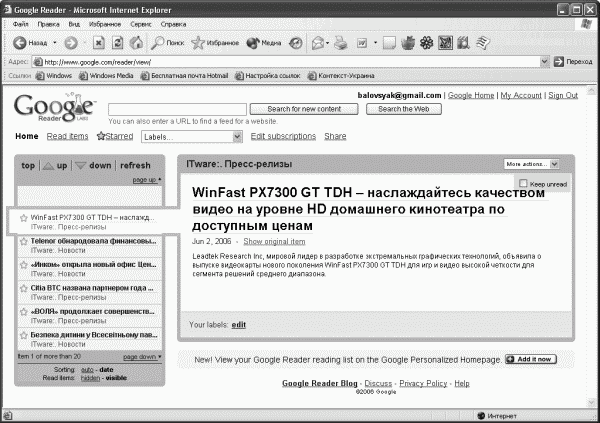Click the Refresh page toolbar icon
600x423 pixels.
(x=117, y=42)
